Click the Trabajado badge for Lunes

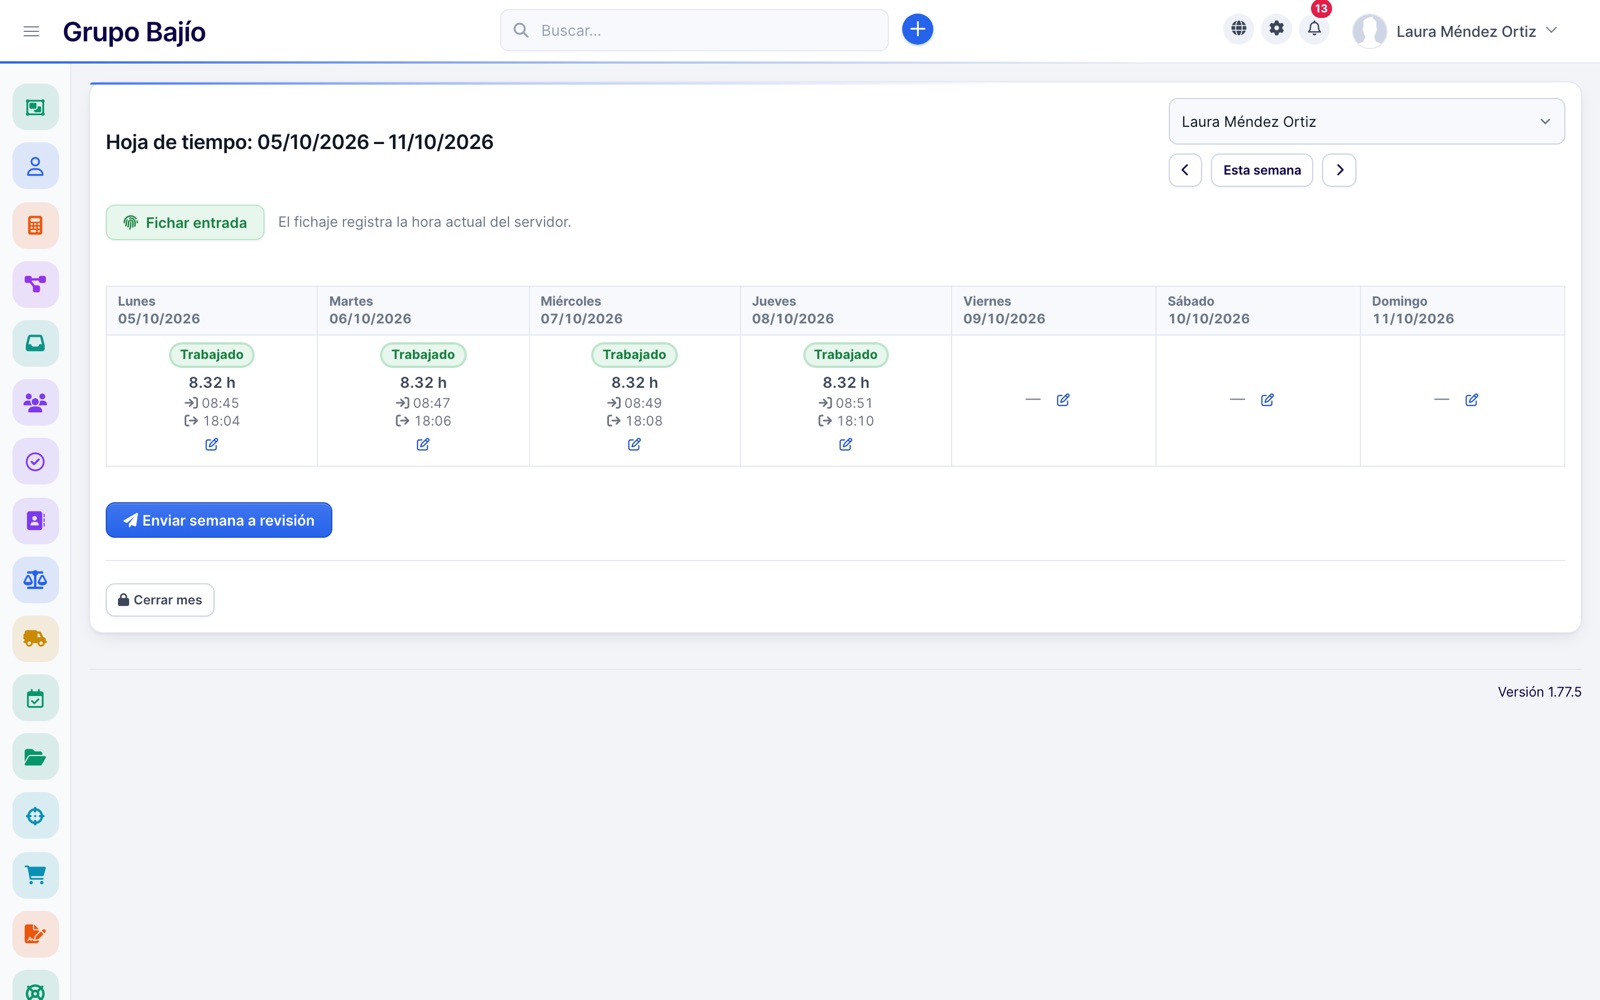pos(212,354)
